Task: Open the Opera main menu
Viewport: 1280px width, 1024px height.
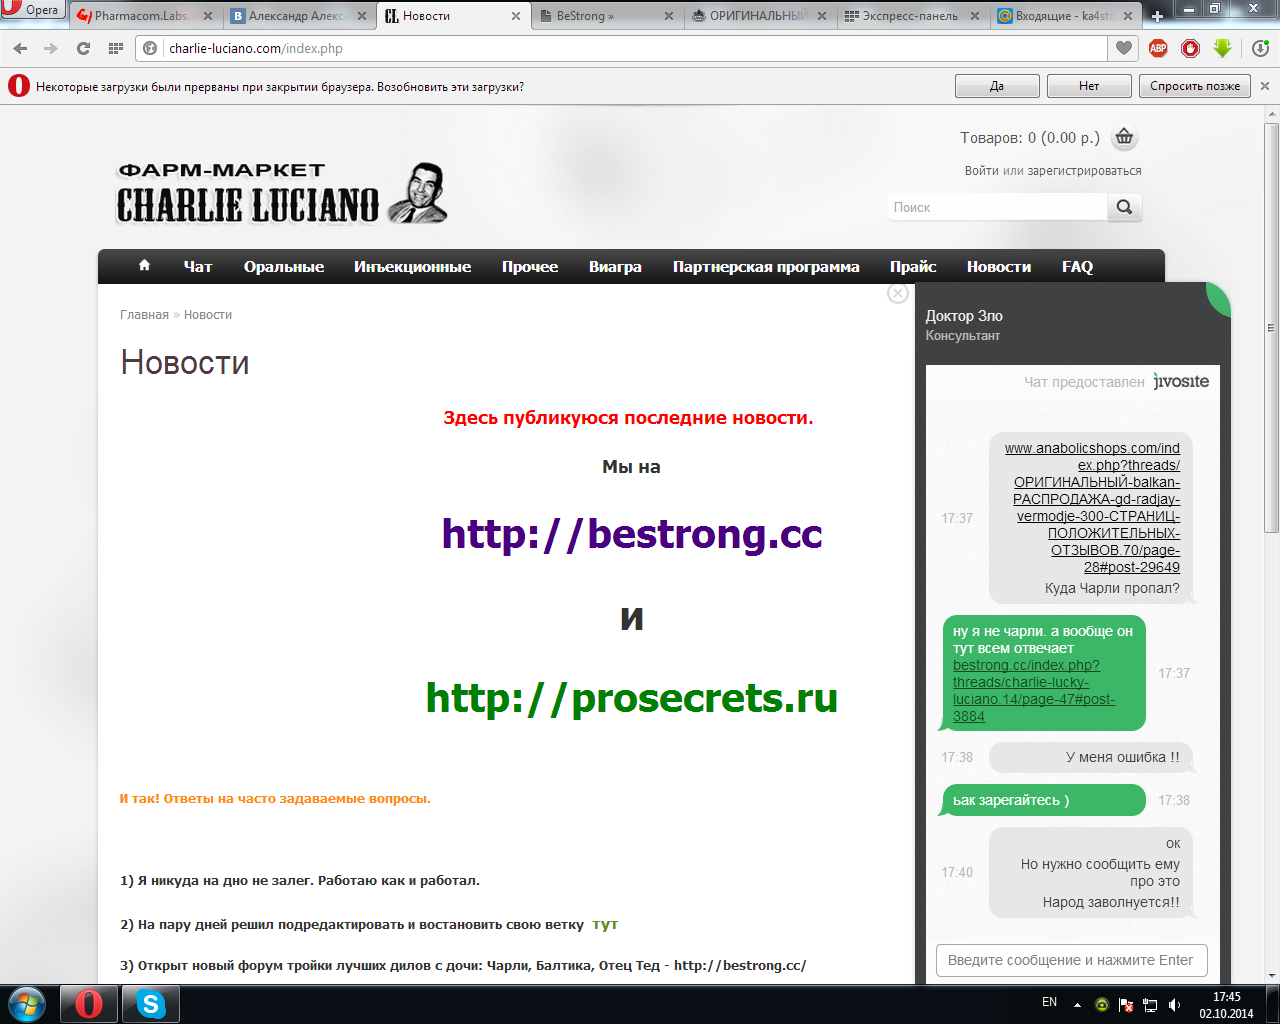Action: click(32, 10)
